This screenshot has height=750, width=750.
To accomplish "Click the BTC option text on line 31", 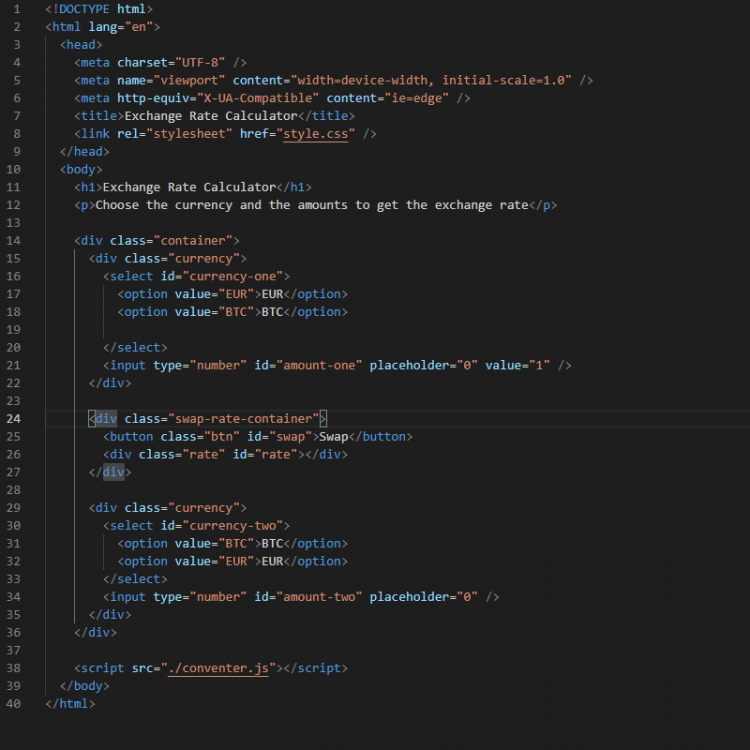I will click(x=272, y=544).
